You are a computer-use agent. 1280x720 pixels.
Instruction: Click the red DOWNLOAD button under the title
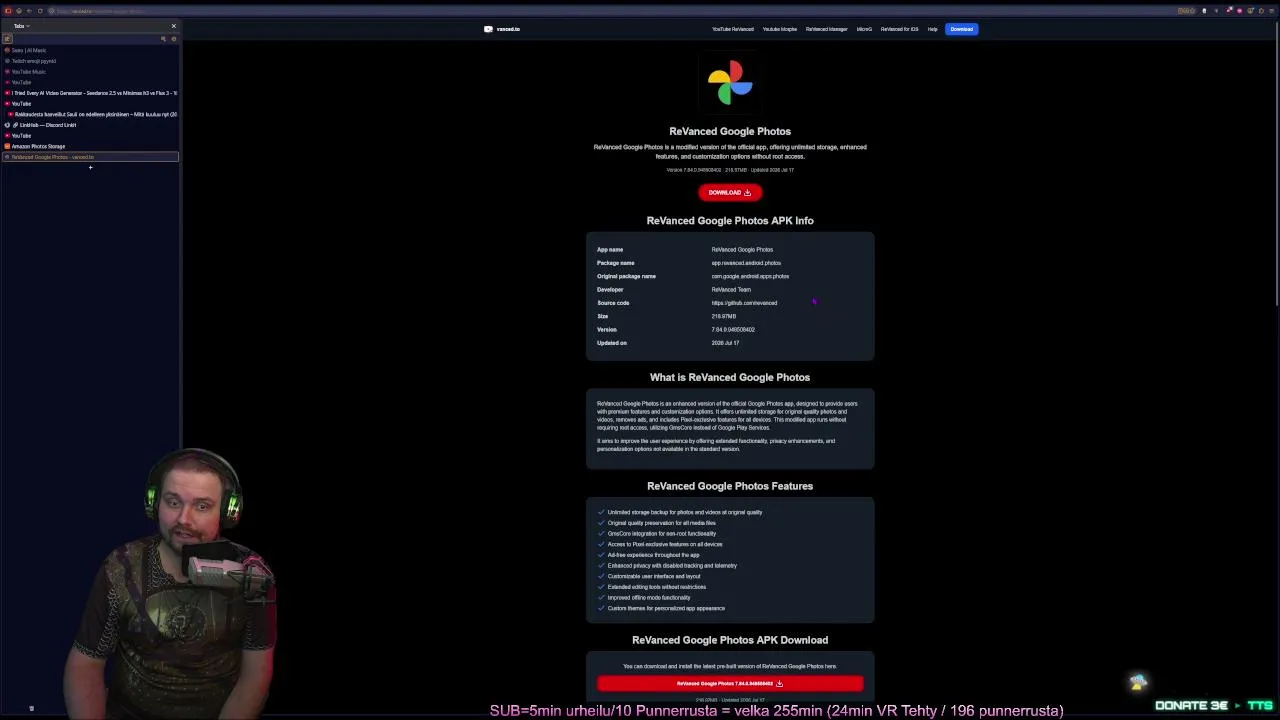pos(730,192)
